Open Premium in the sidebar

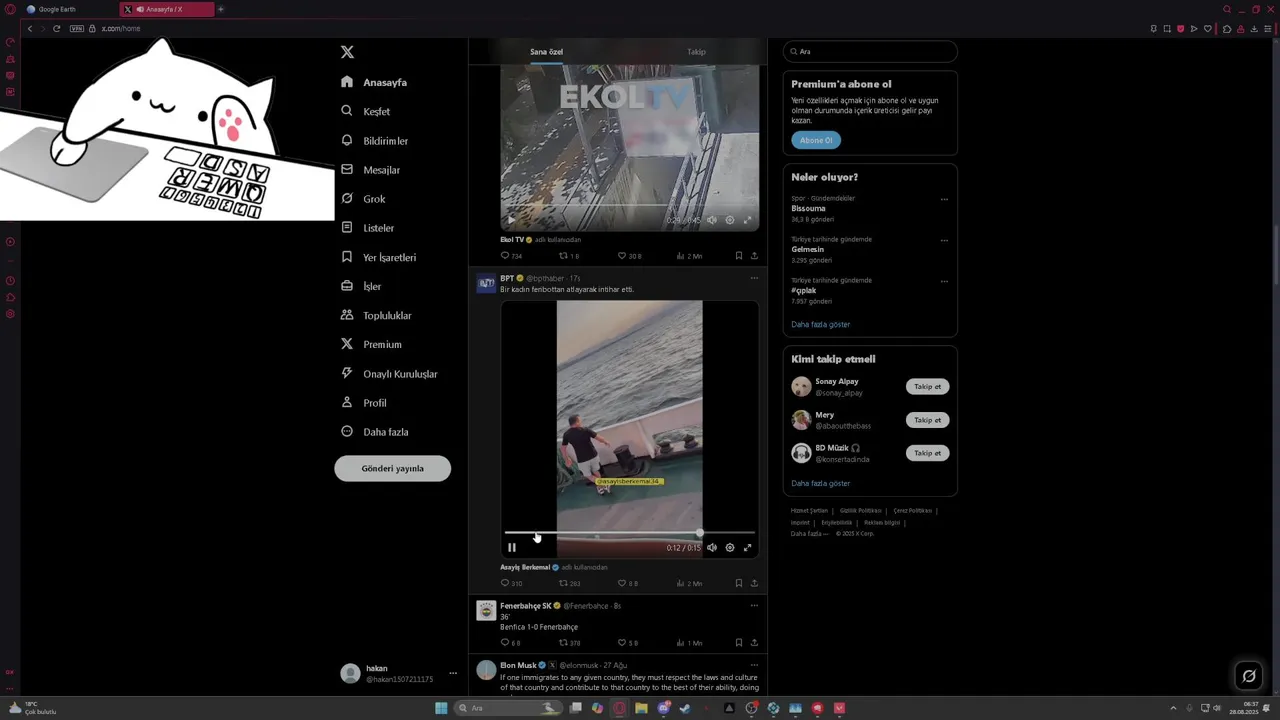pyautogui.click(x=371, y=344)
